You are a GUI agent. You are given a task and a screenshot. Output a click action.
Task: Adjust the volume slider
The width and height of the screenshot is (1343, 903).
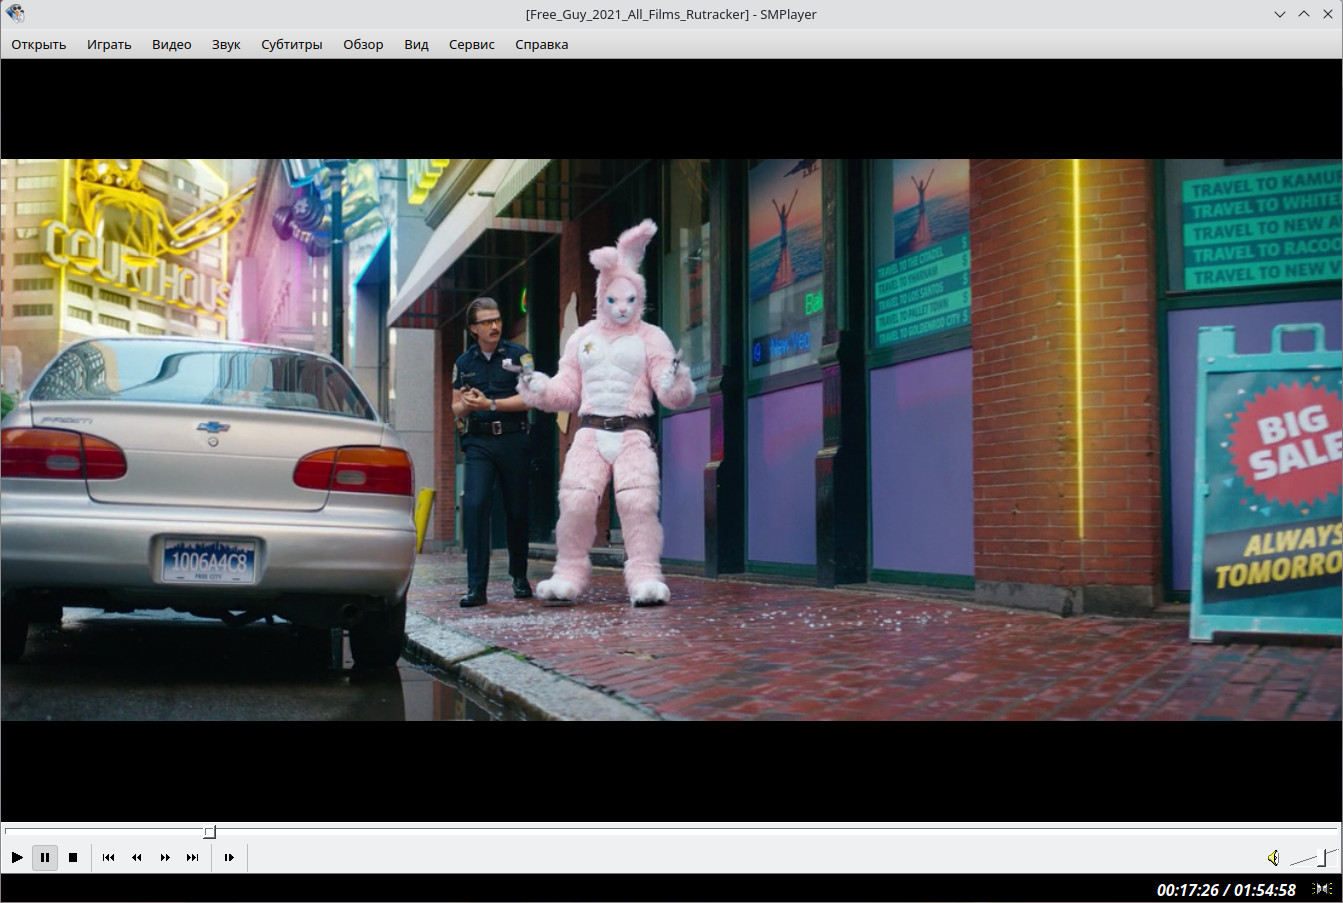[1314, 858]
